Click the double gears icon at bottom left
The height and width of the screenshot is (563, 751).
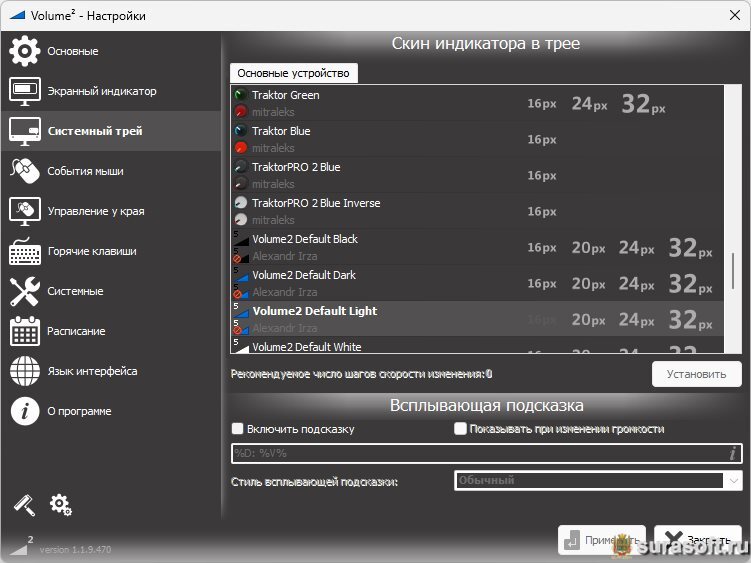point(61,505)
